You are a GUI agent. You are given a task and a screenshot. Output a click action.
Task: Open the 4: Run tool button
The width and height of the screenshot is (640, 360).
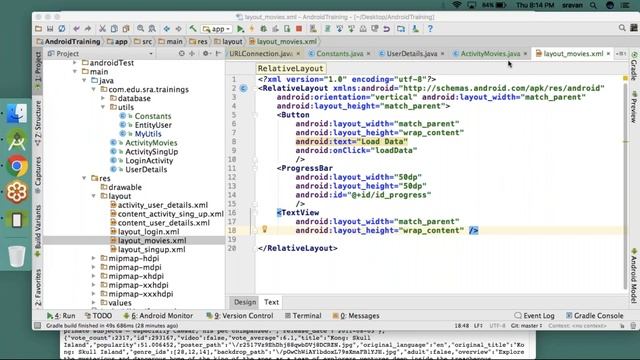(61, 316)
